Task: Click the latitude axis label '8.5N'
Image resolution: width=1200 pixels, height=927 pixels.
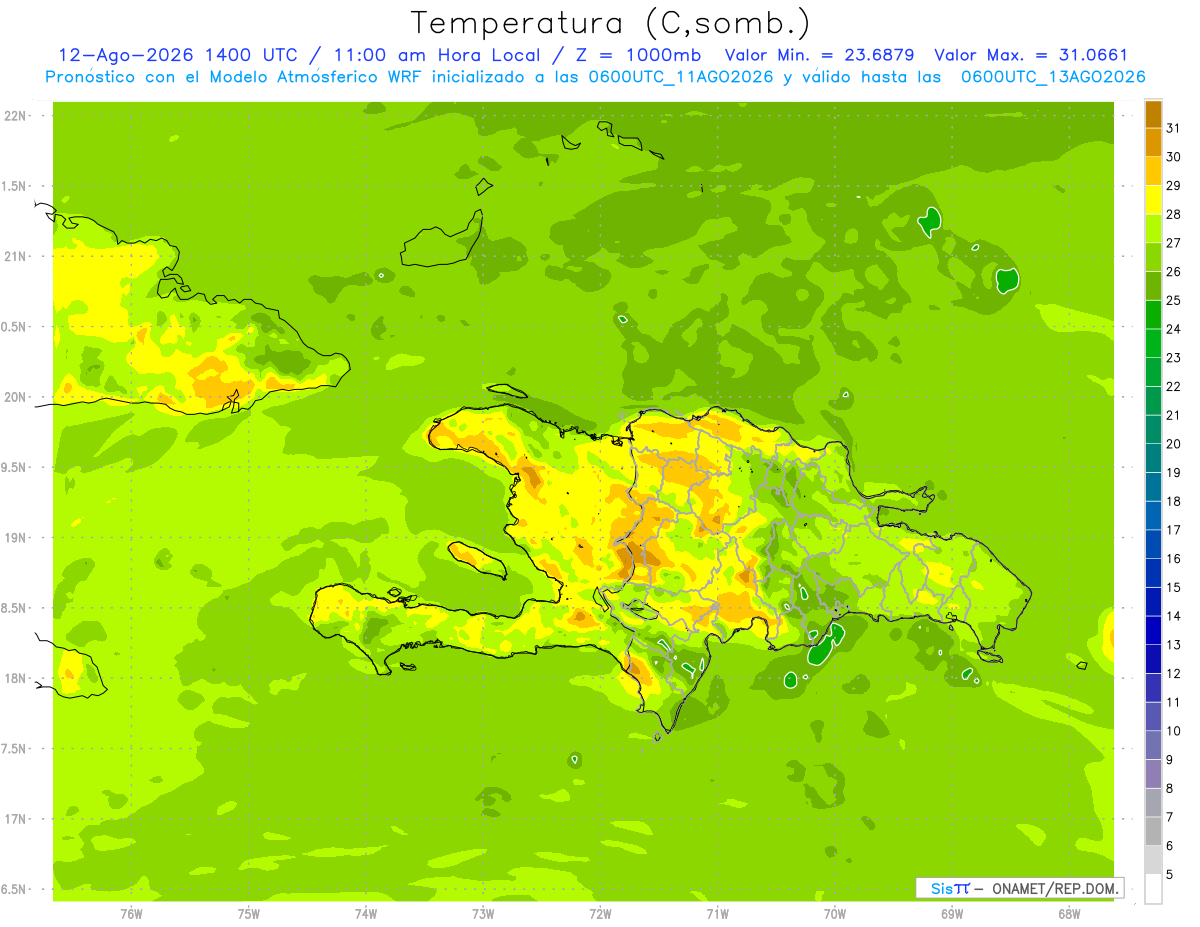Action: click(x=15, y=608)
